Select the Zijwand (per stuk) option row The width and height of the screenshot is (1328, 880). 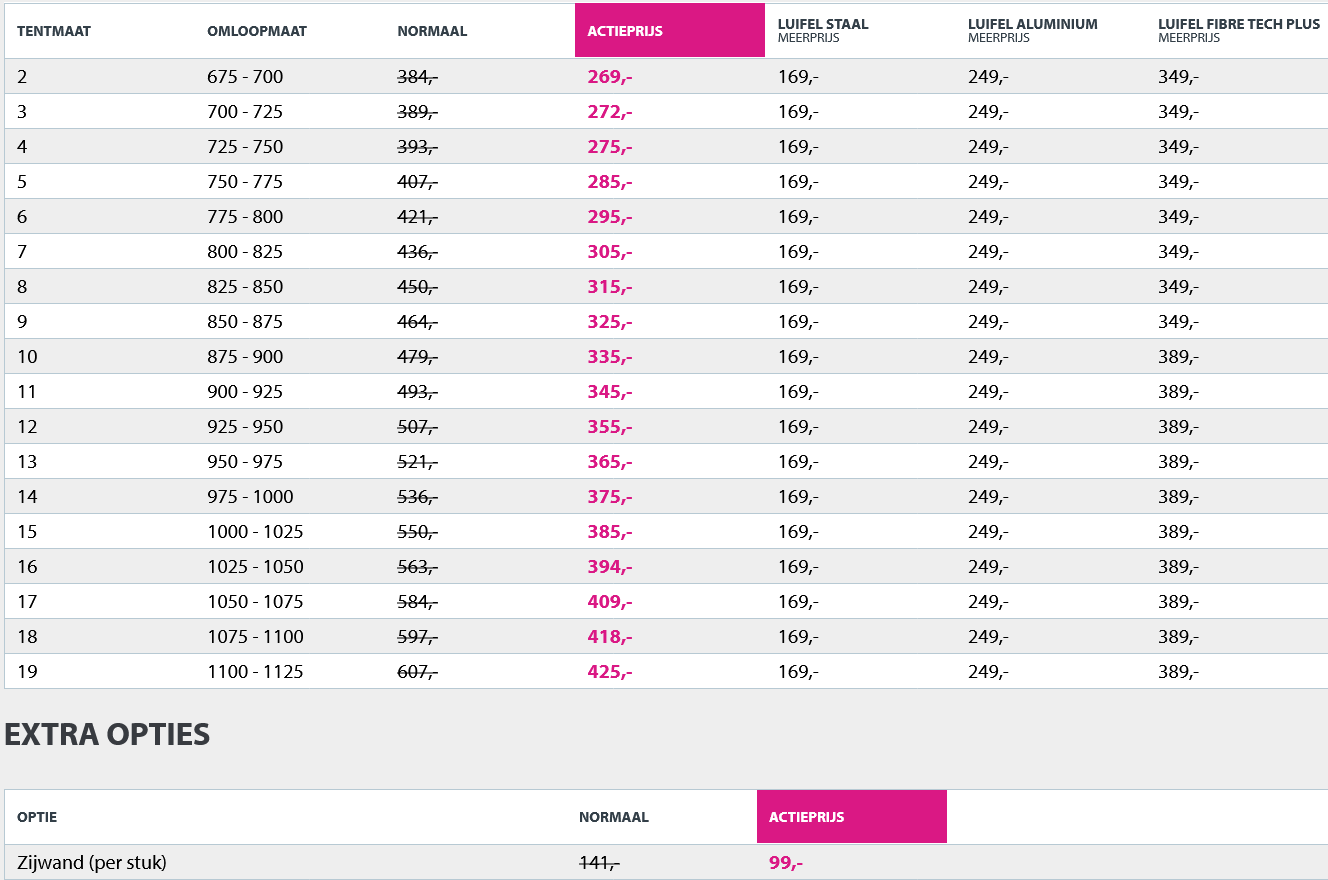tap(92, 862)
